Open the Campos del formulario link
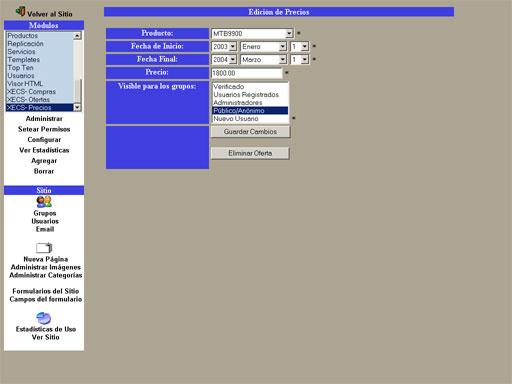Viewport: 512px width, 384px height. (46, 299)
